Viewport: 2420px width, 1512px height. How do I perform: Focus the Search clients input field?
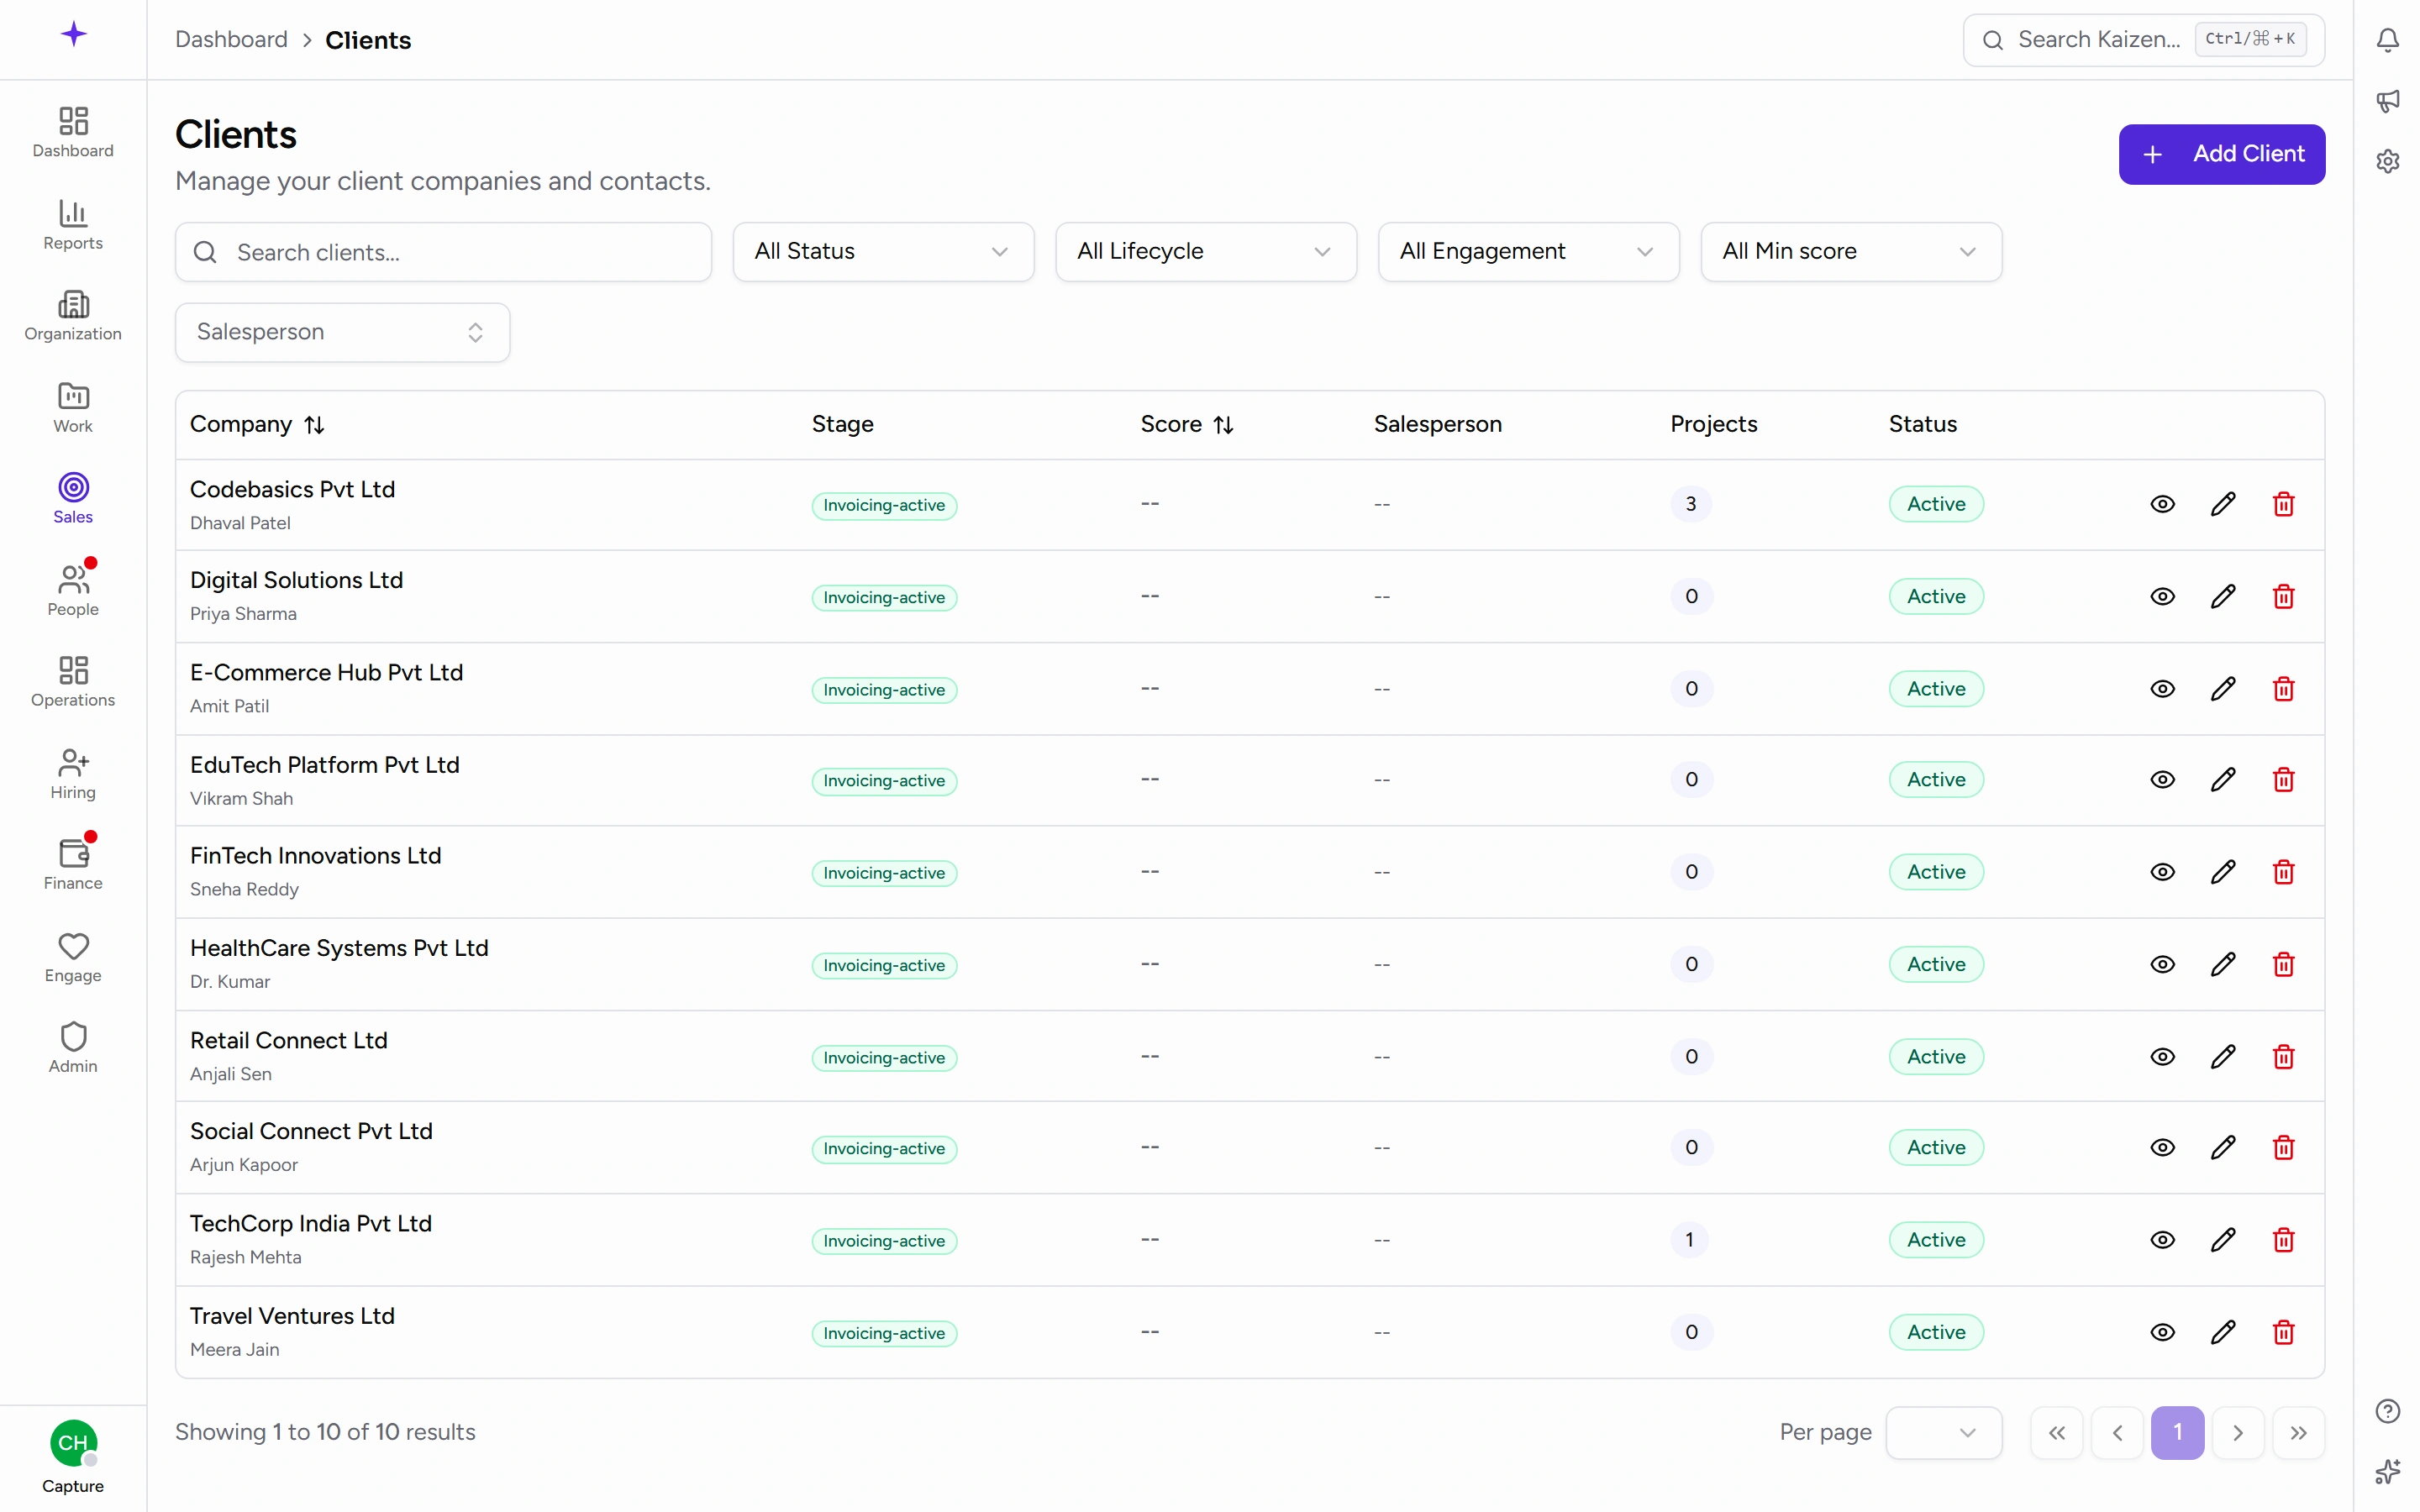443,252
